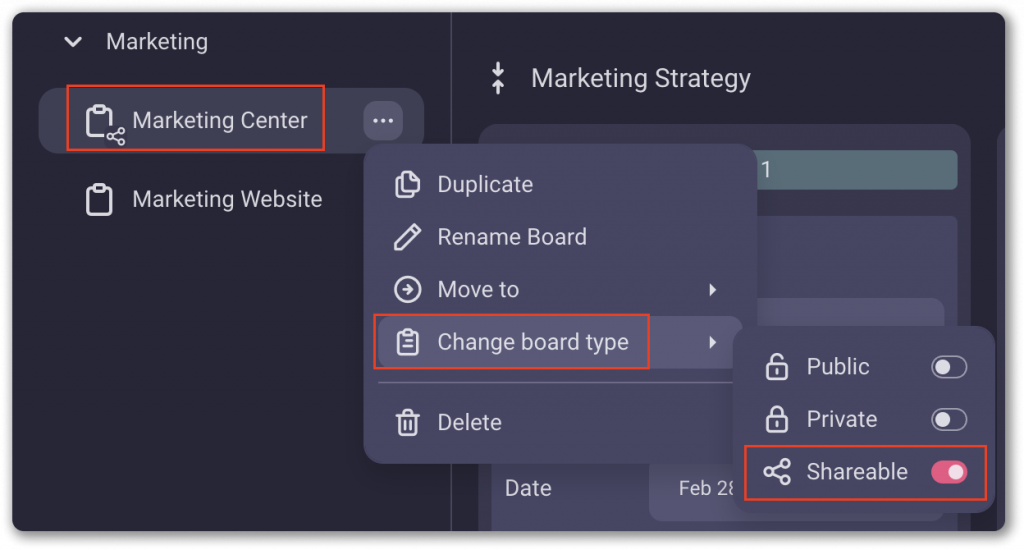Click the Marketing Website clipboard icon
Screen dimensions: 1024x550
click(98, 199)
